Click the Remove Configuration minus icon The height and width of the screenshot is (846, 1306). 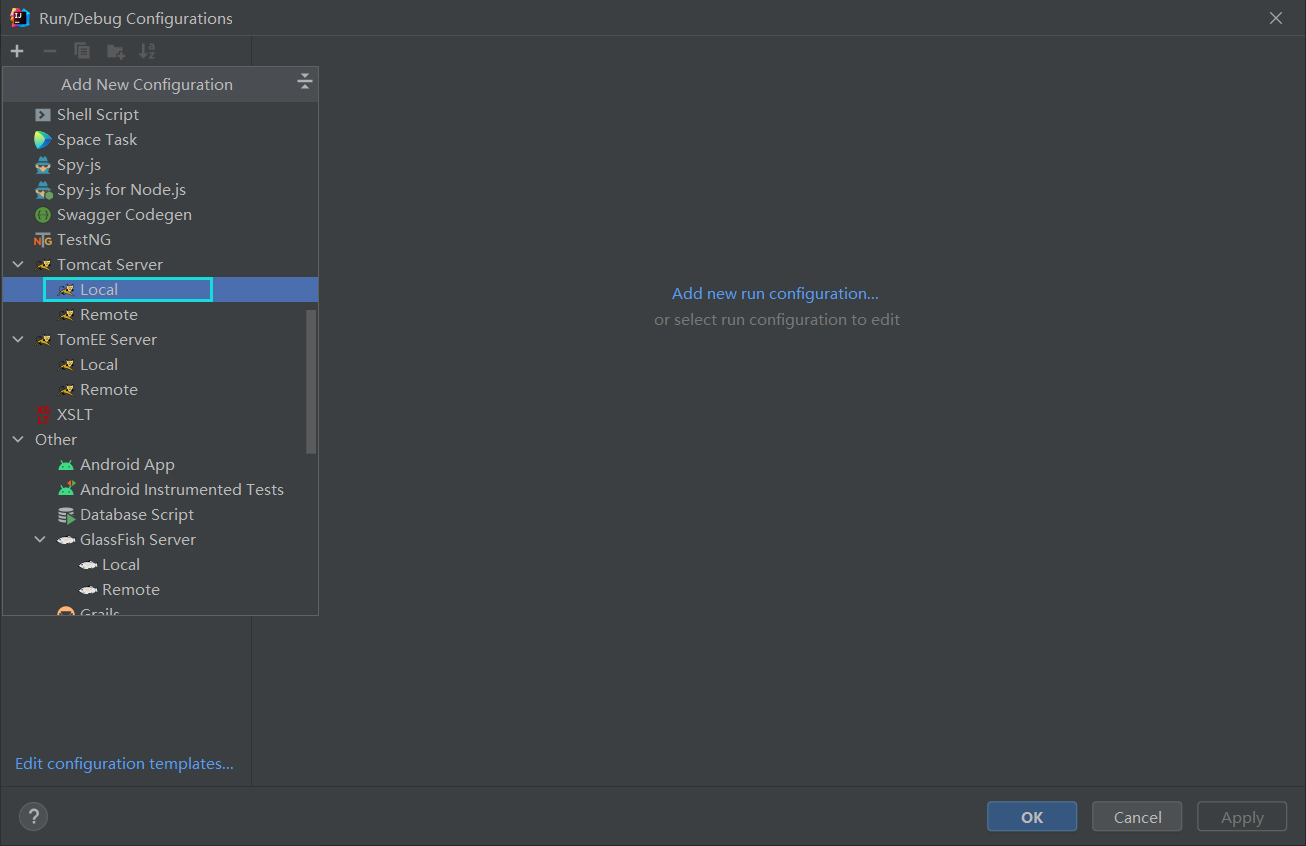49,51
